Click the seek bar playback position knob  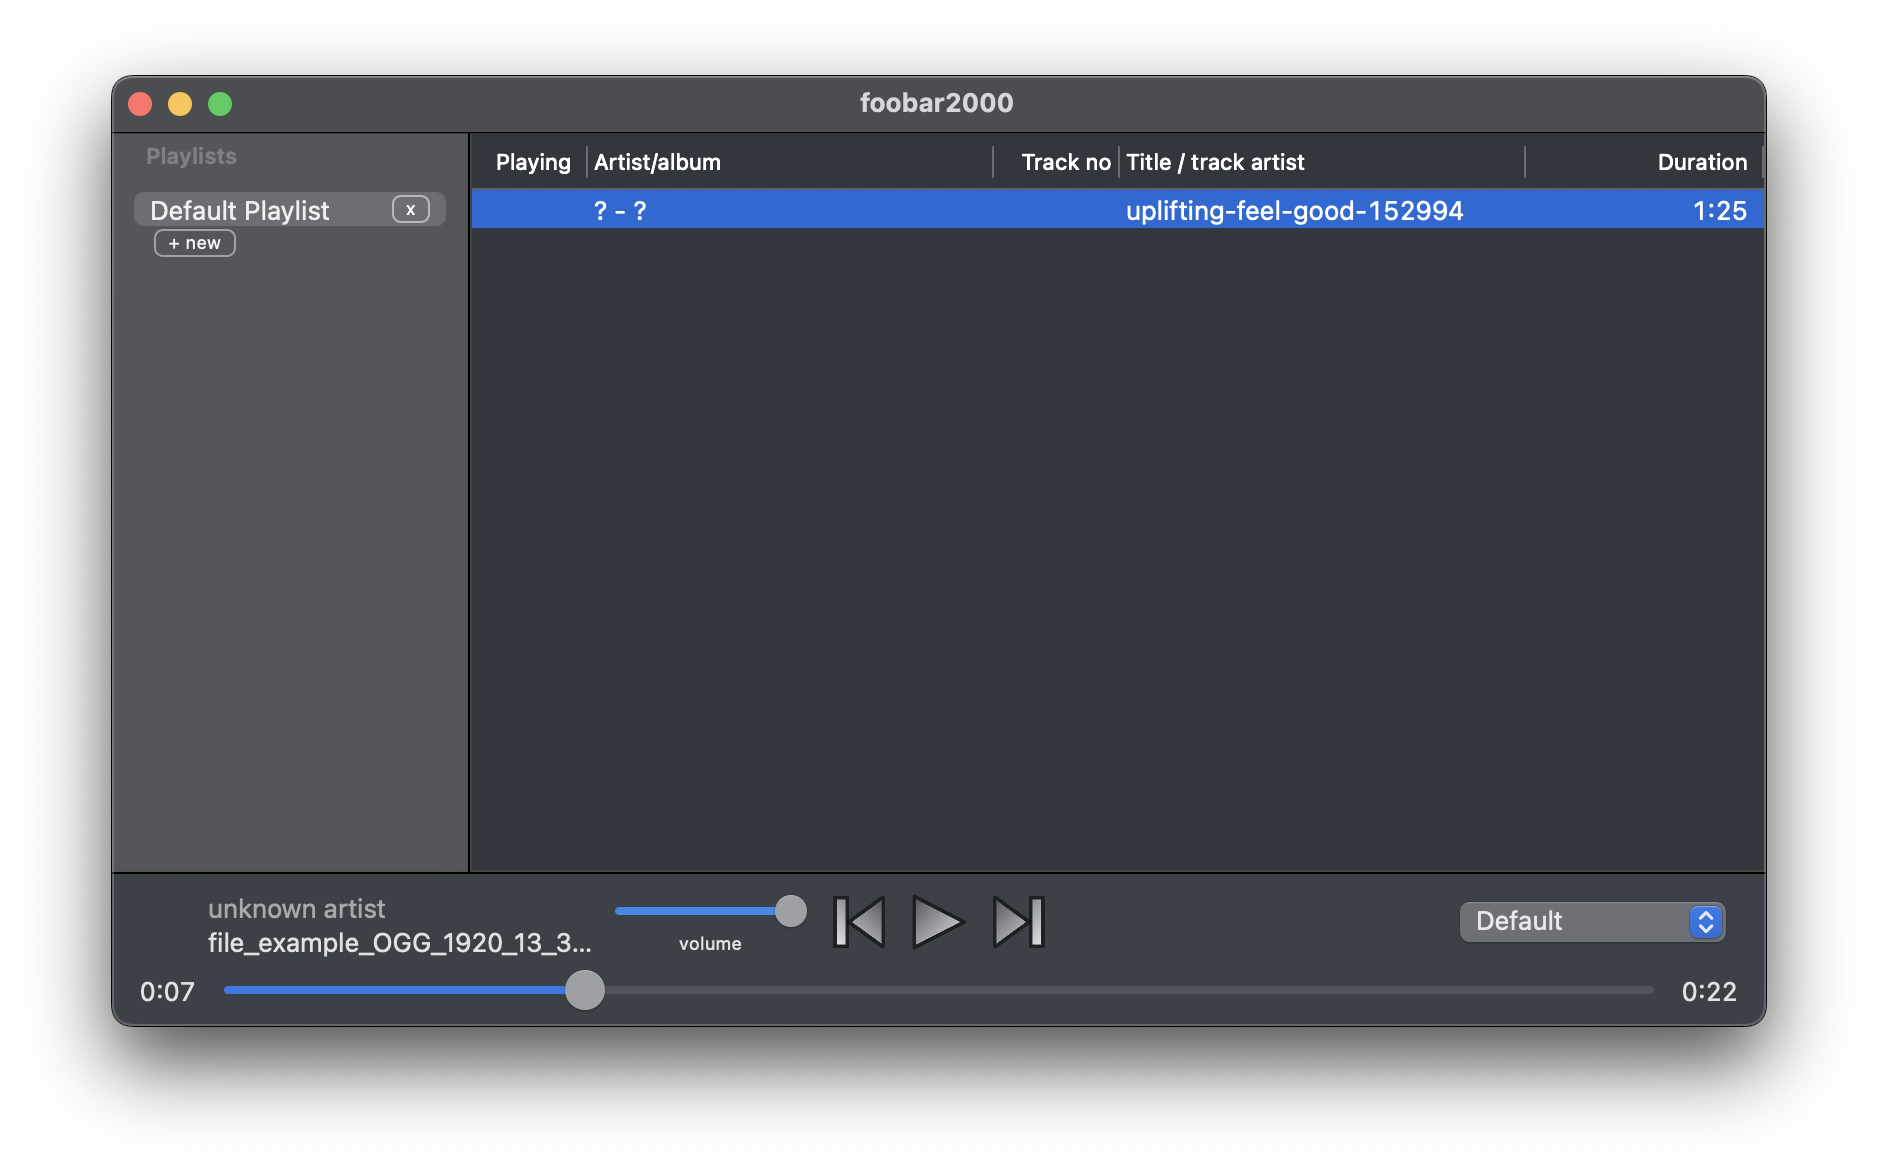point(585,990)
